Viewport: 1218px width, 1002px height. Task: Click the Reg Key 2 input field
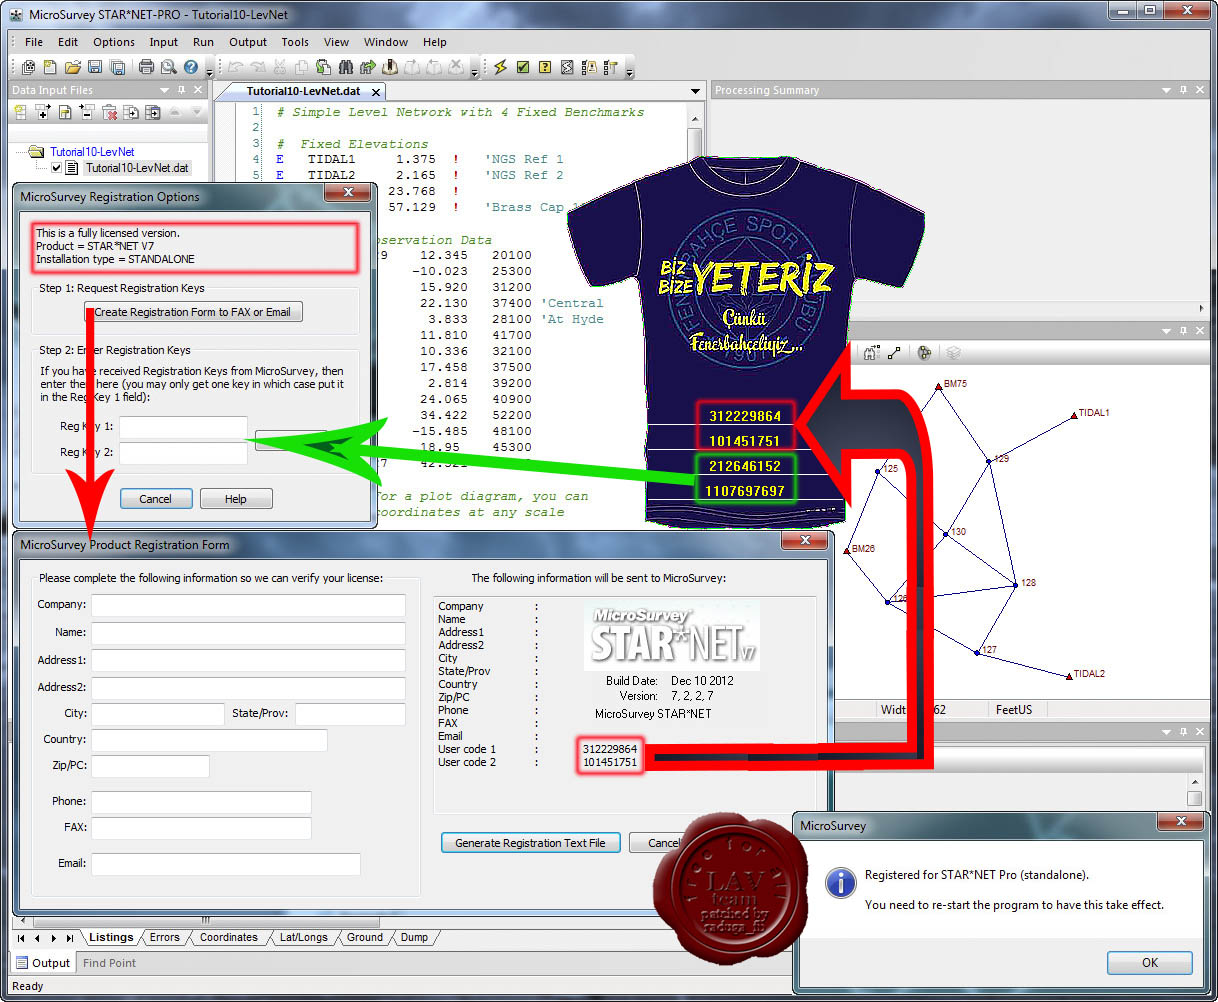click(183, 453)
